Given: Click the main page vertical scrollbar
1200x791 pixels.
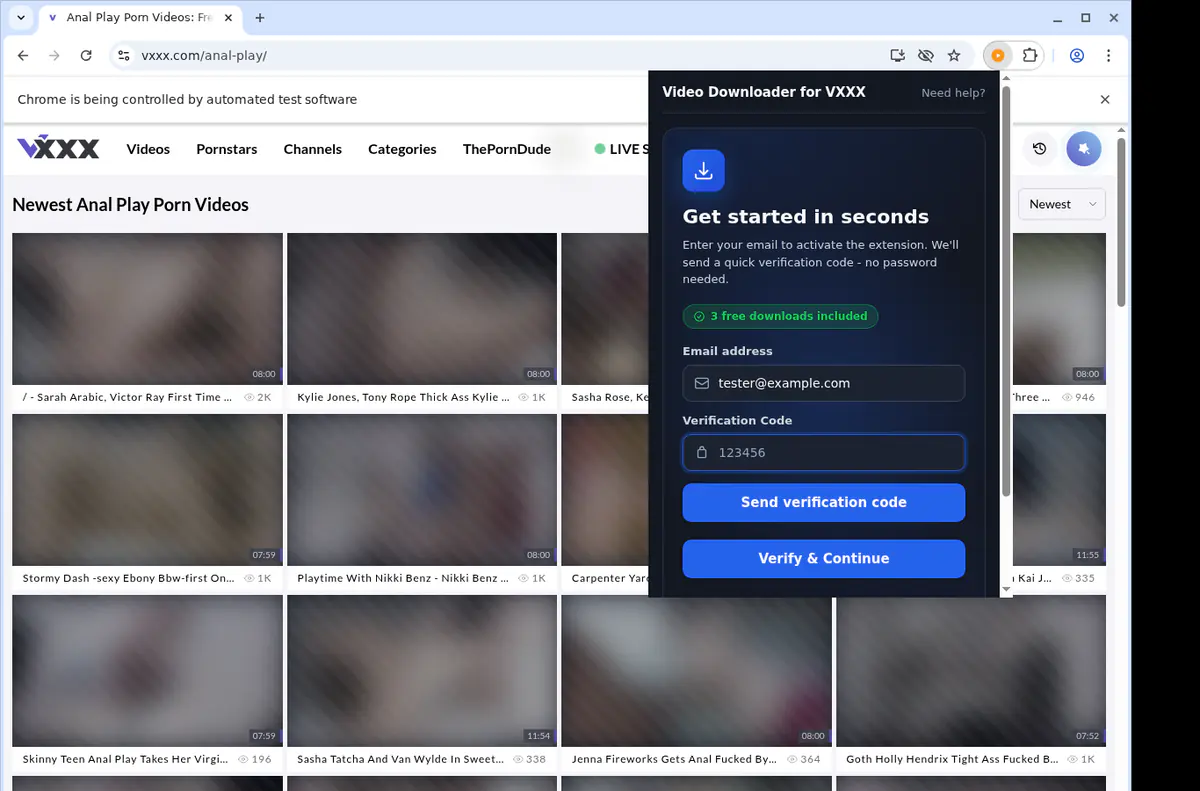Looking at the screenshot, I should [x=1121, y=222].
